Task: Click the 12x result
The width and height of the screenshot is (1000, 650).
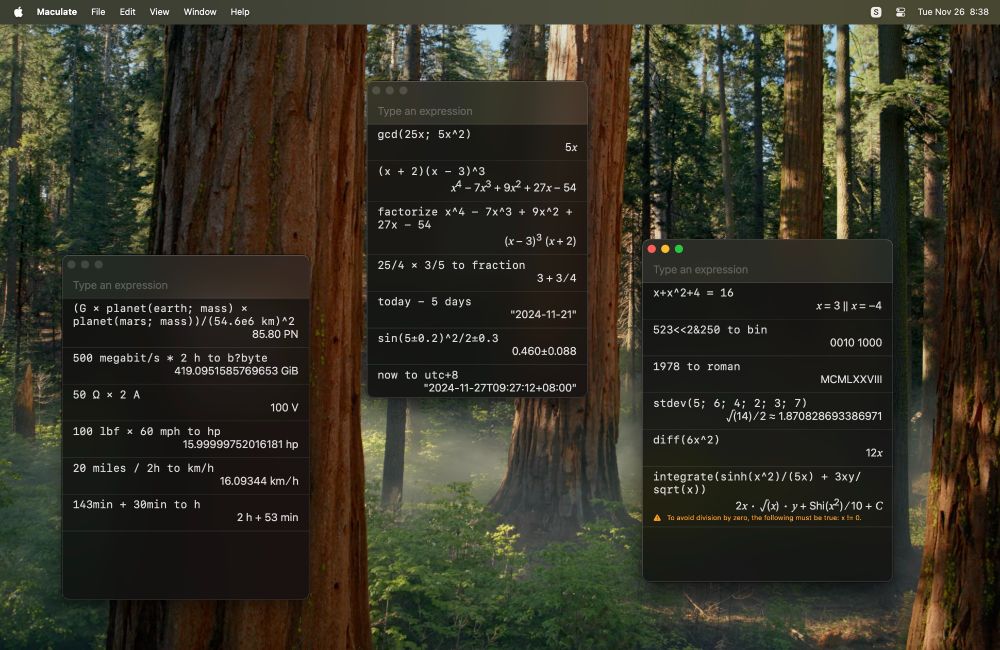Action: (x=874, y=452)
